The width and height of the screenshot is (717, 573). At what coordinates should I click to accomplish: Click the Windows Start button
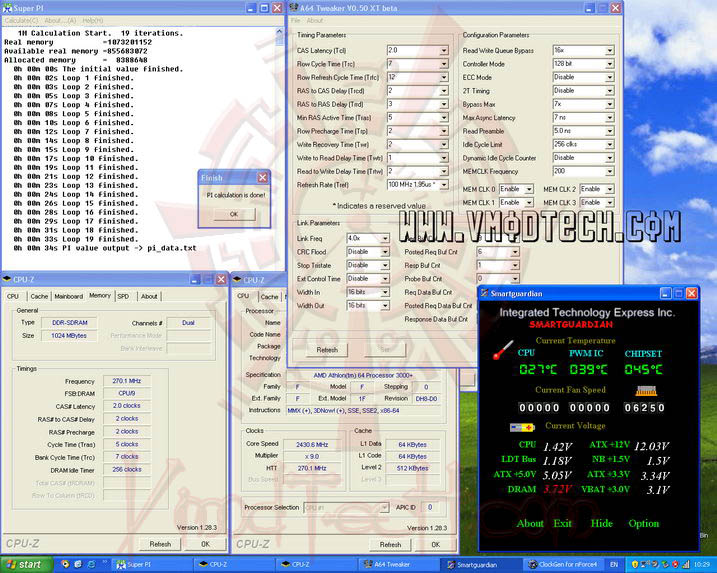pyautogui.click(x=26, y=565)
